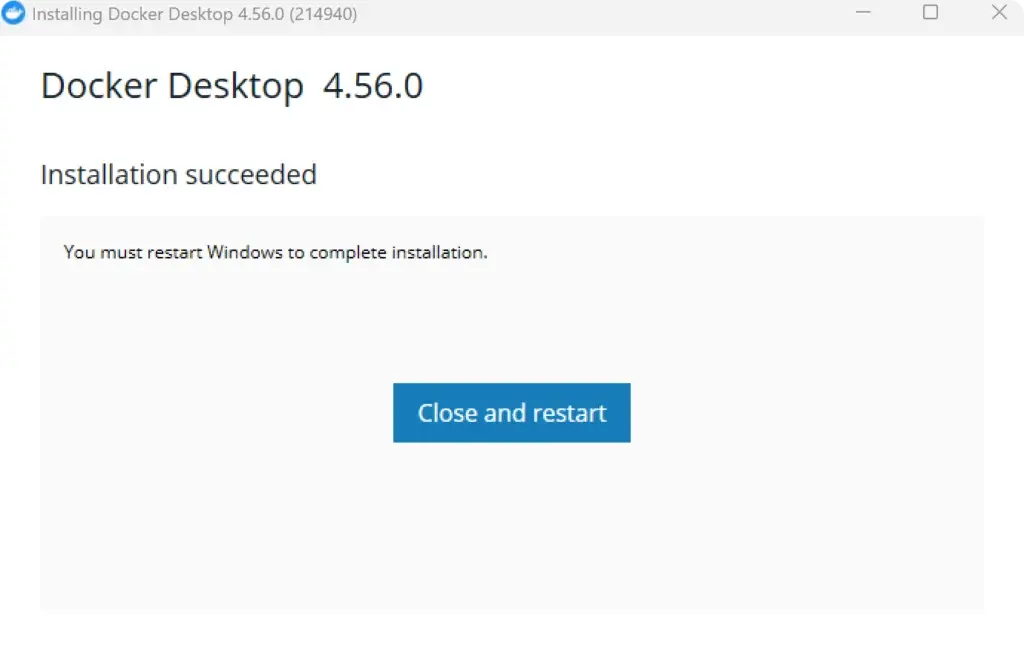Click the "Docker Desktop" heading text

[171, 86]
